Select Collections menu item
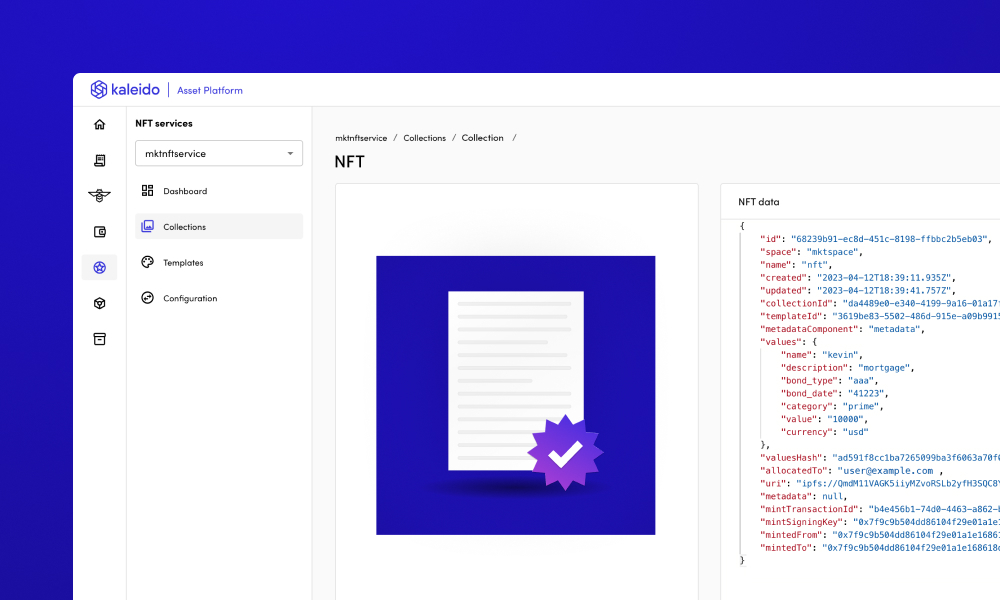This screenshot has width=1000, height=600. coord(219,226)
